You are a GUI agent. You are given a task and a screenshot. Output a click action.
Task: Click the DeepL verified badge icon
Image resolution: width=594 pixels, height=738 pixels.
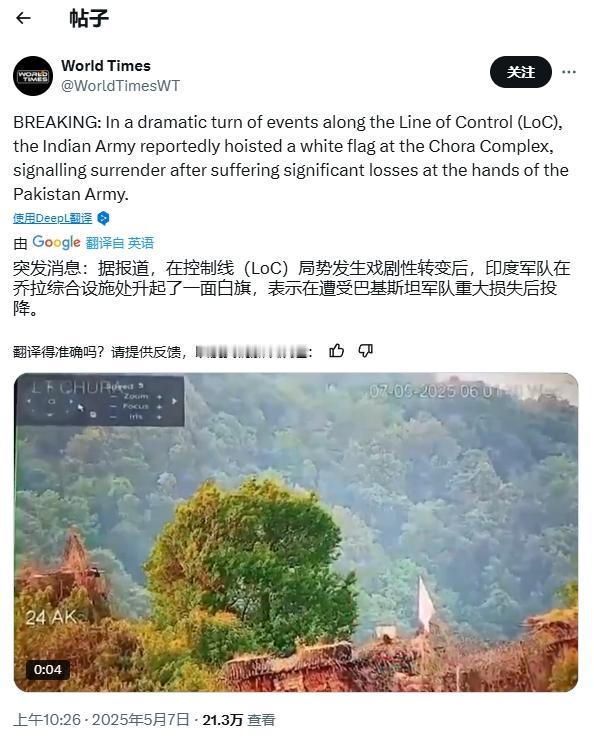(103, 218)
